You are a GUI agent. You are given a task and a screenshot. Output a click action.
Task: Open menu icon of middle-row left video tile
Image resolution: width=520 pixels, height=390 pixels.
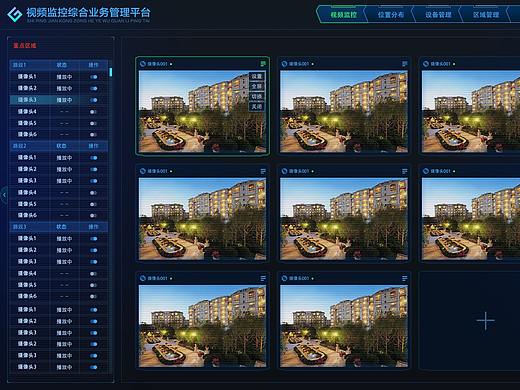click(263, 171)
